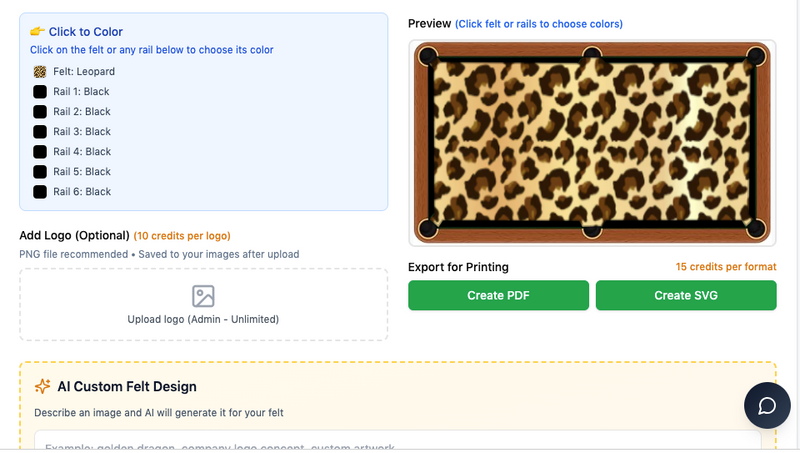Click the bottom-right pocket in preview
The width and height of the screenshot is (800, 453).
coord(758,228)
